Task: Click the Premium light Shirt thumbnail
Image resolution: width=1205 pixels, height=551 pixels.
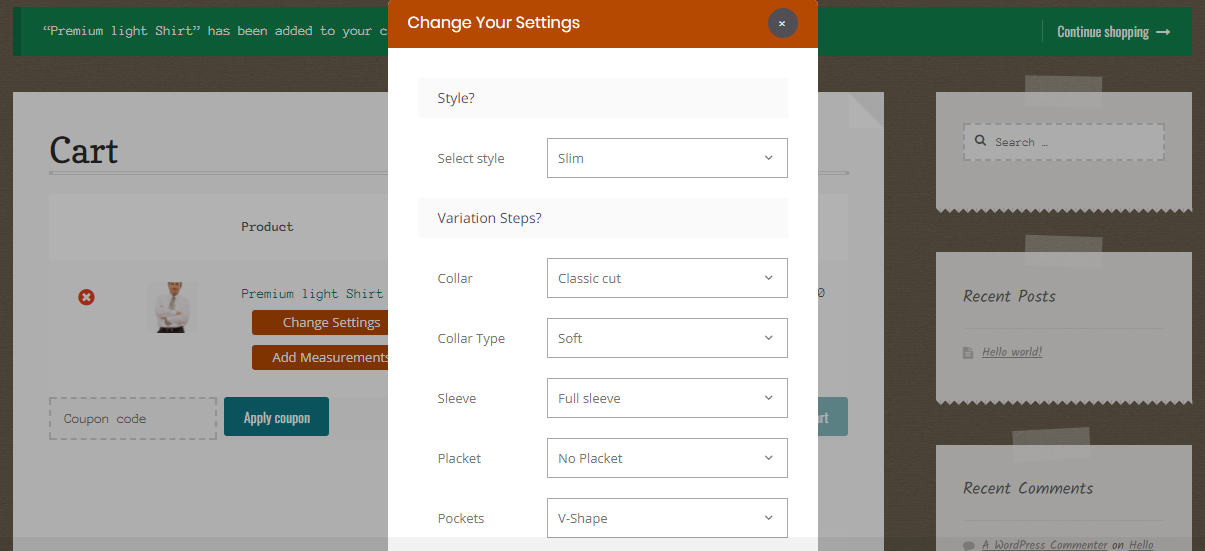Action: tap(172, 306)
